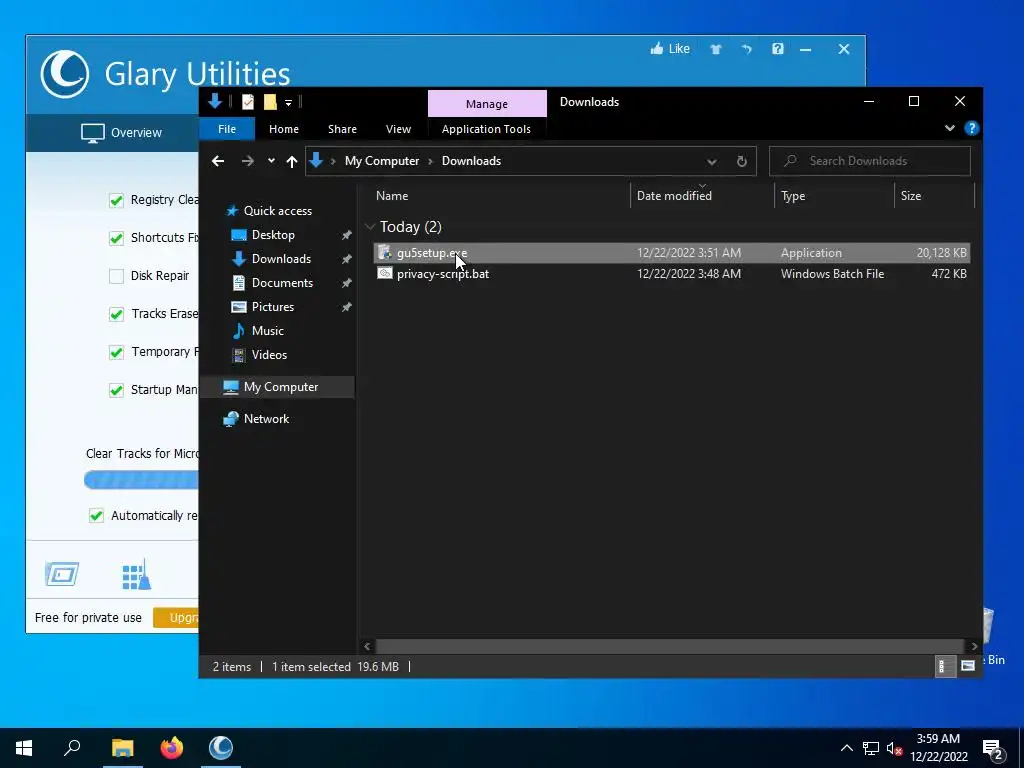Open the help question icon in Glary Utilities

click(777, 49)
